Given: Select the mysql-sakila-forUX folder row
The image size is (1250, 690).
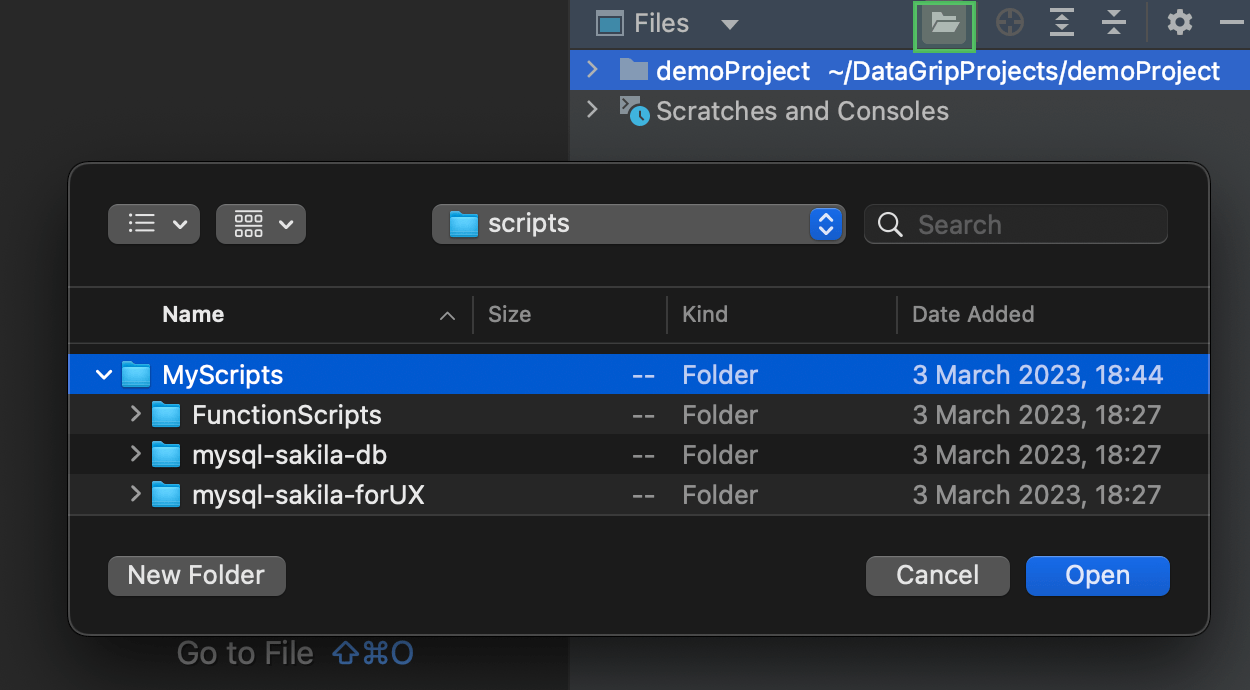Looking at the screenshot, I should pyautogui.click(x=308, y=495).
